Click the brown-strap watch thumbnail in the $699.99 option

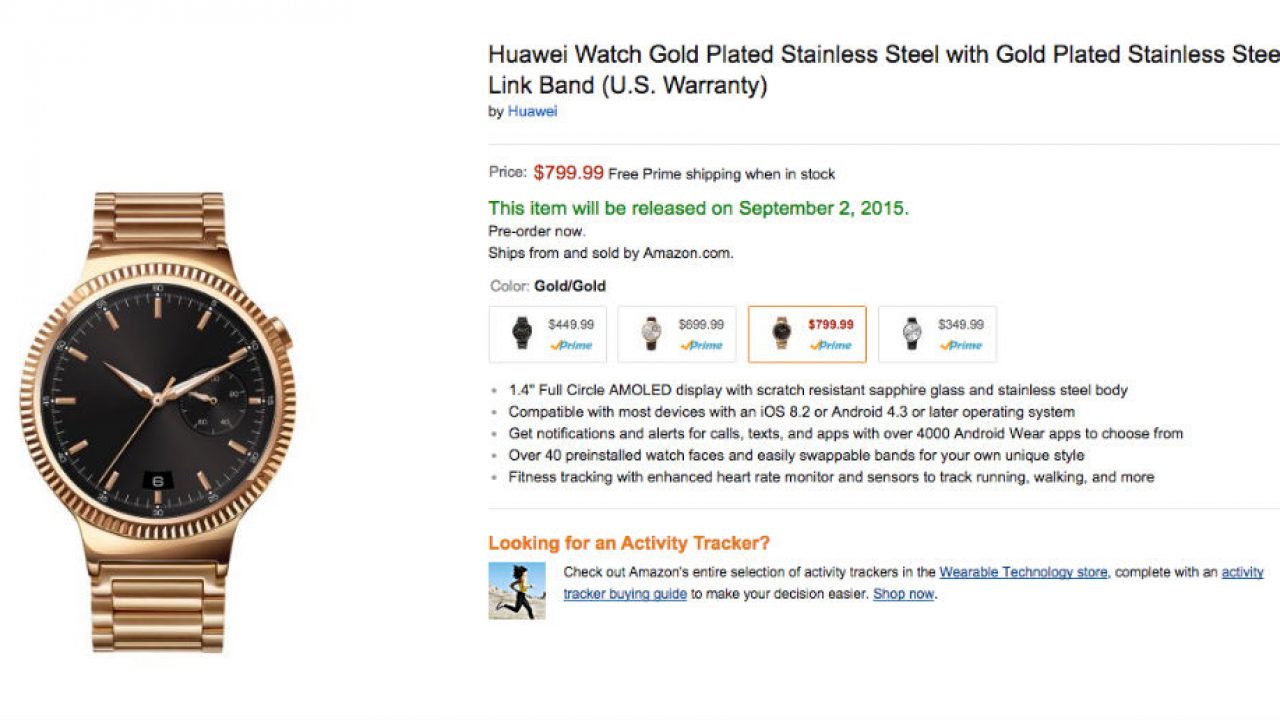pos(652,333)
